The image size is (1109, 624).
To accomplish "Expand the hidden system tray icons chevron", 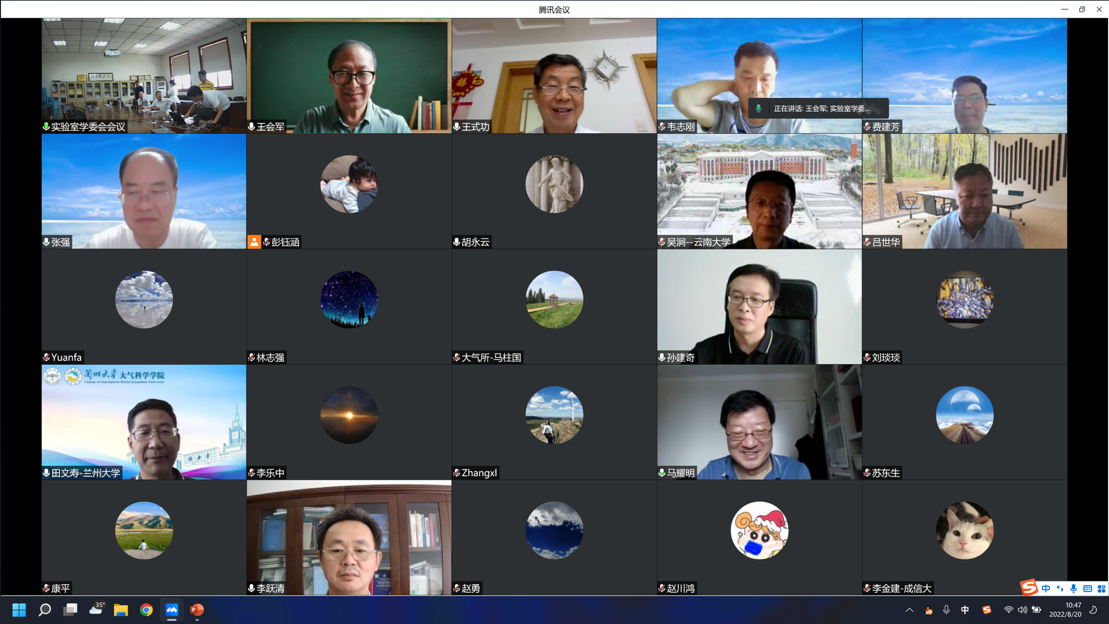I will click(909, 610).
